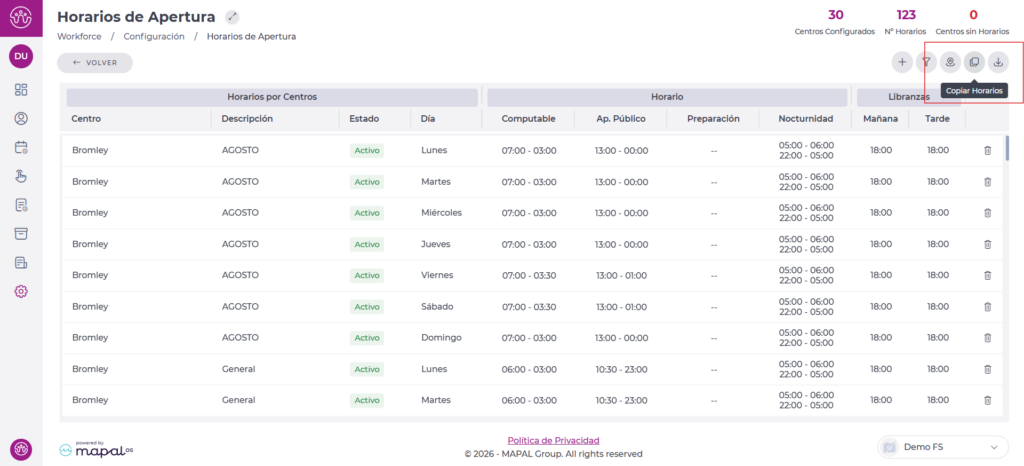Click the Configuración breadcrumb
Screen dimensions: 1024x466
154,36
